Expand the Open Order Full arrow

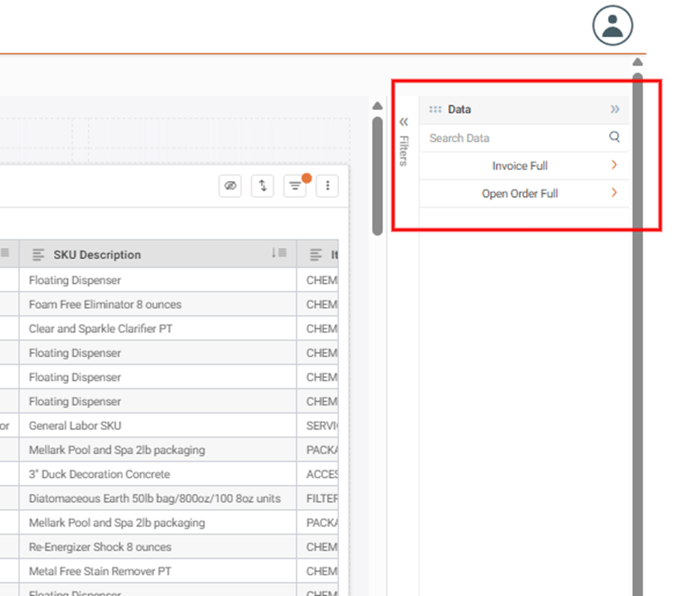pos(614,193)
